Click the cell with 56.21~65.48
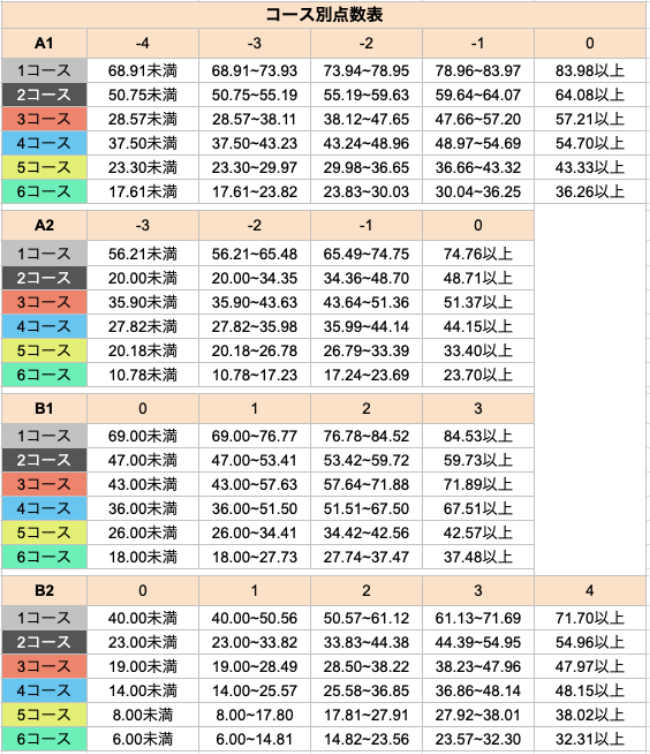Image resolution: width=650 pixels, height=754 pixels. (255, 253)
